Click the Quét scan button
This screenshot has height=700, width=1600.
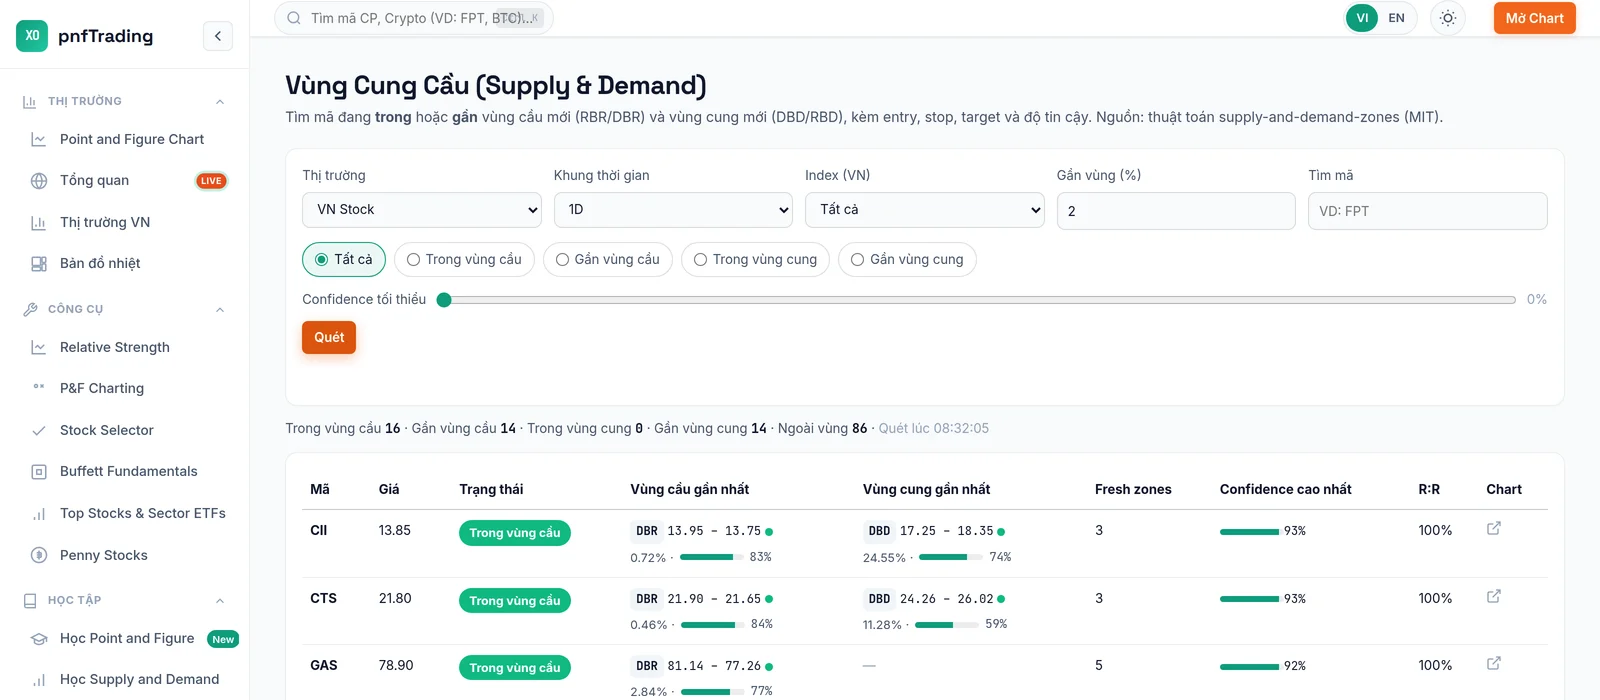(x=329, y=337)
